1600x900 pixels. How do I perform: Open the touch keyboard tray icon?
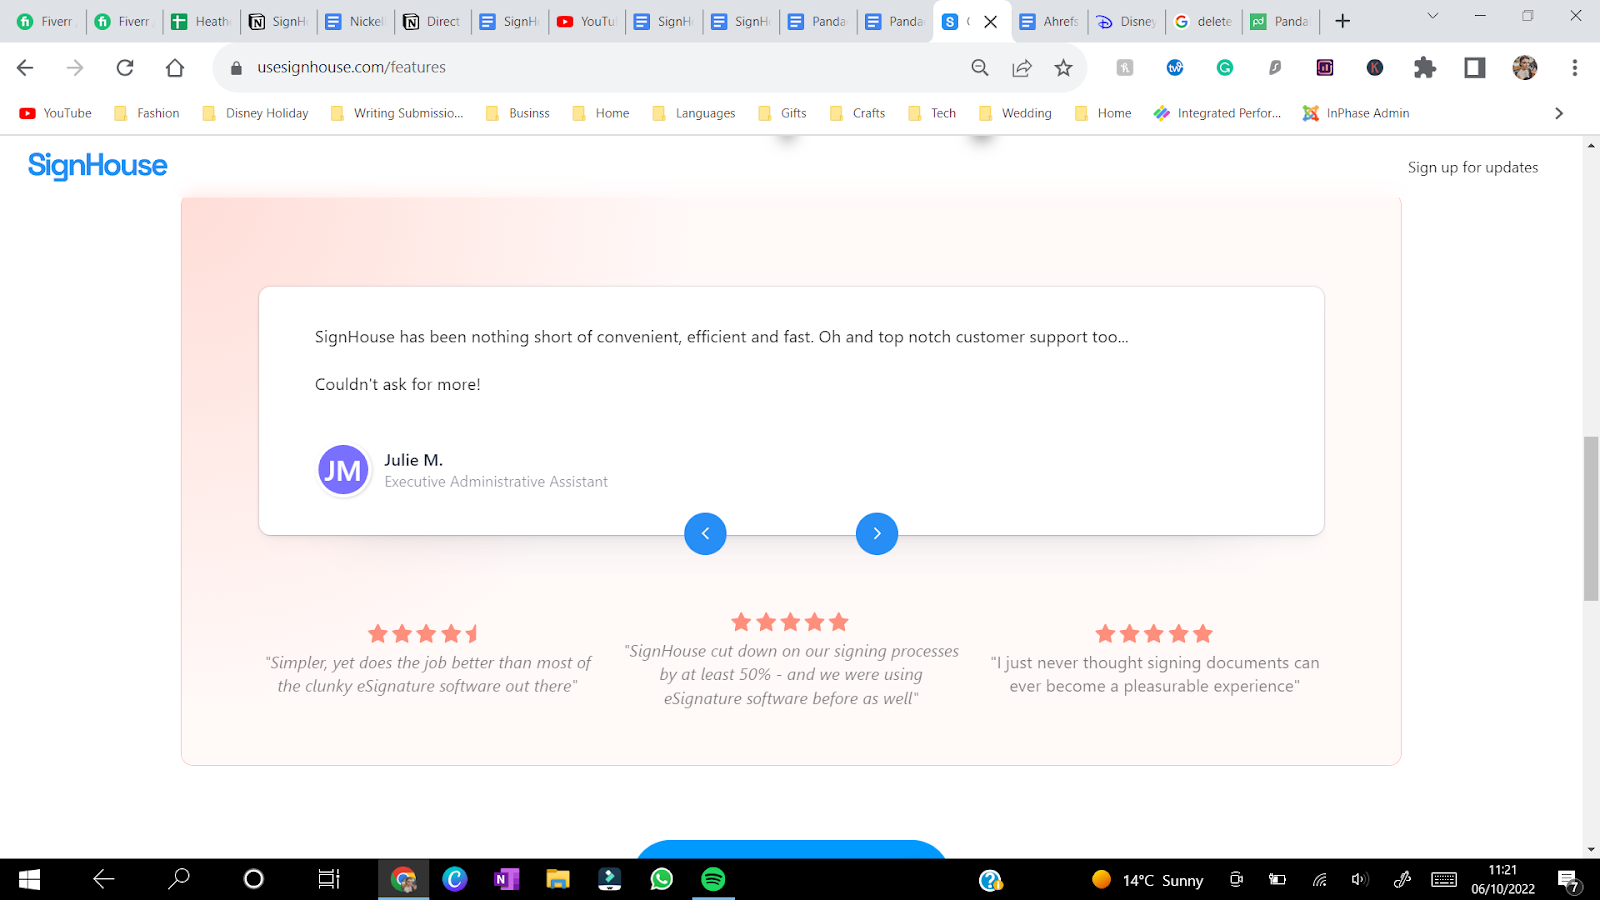click(x=1444, y=880)
